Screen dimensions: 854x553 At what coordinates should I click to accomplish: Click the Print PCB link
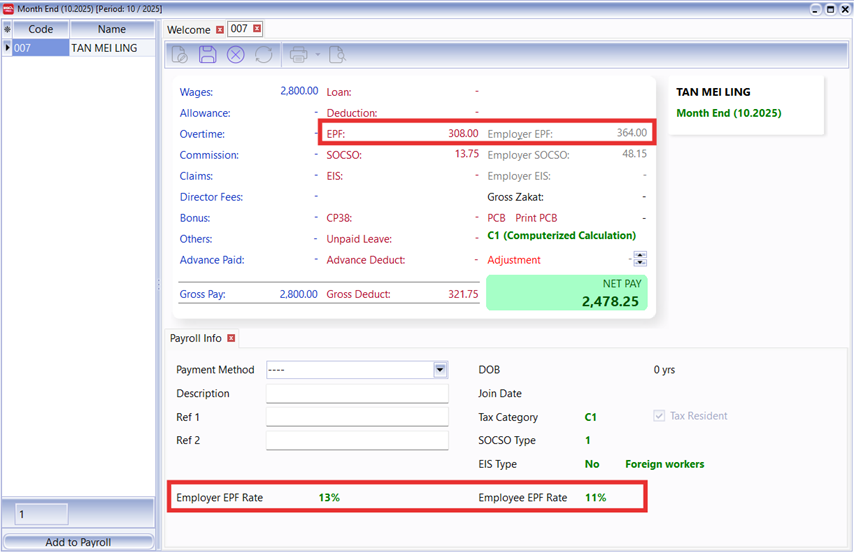pyautogui.click(x=536, y=218)
